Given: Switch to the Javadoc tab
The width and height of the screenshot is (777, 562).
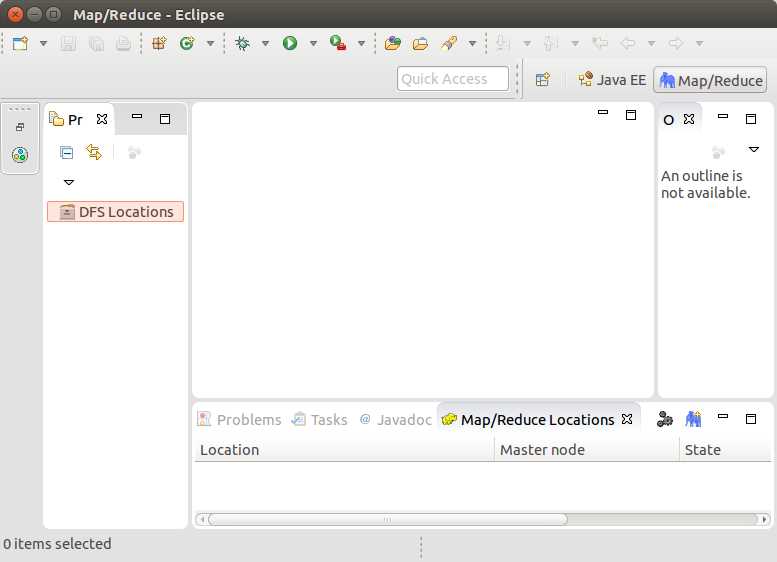Looking at the screenshot, I should coord(395,420).
